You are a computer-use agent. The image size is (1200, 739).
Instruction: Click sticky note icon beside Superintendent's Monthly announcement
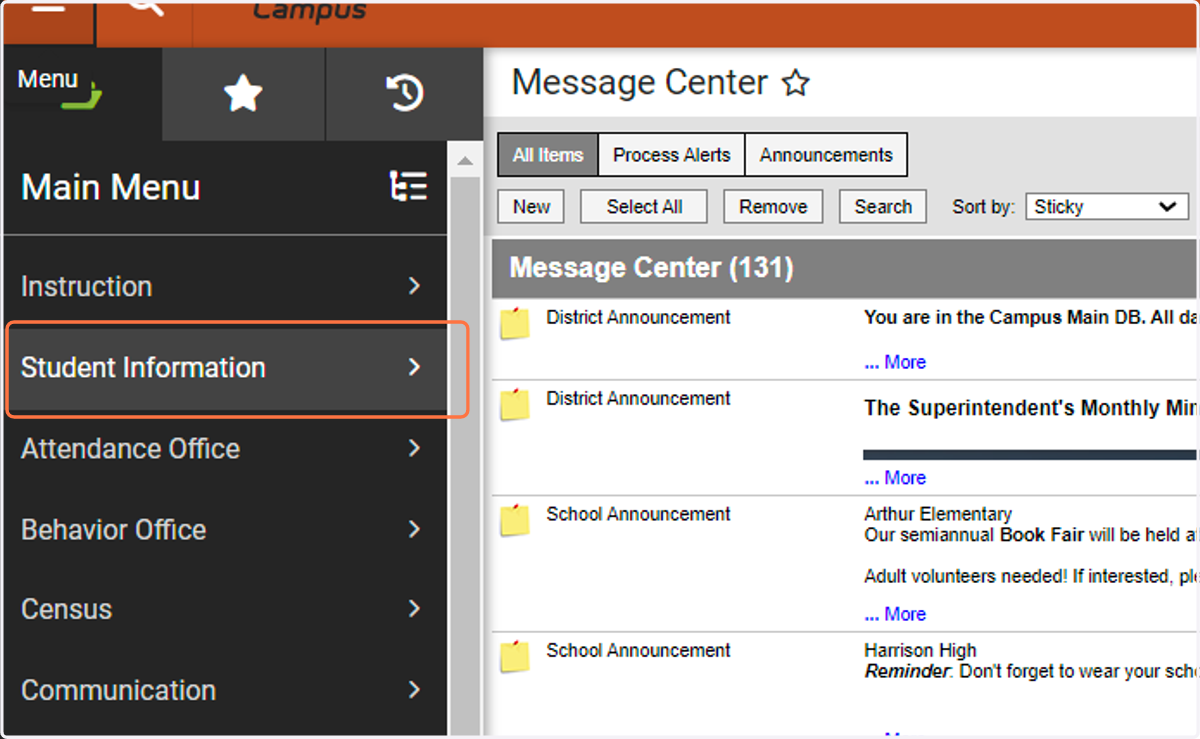click(515, 404)
